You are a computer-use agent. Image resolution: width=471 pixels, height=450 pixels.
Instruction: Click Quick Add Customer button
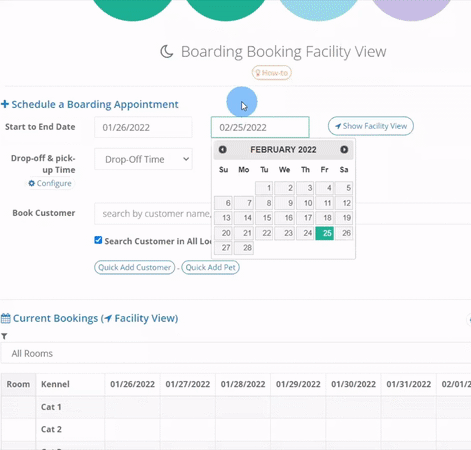point(134,267)
